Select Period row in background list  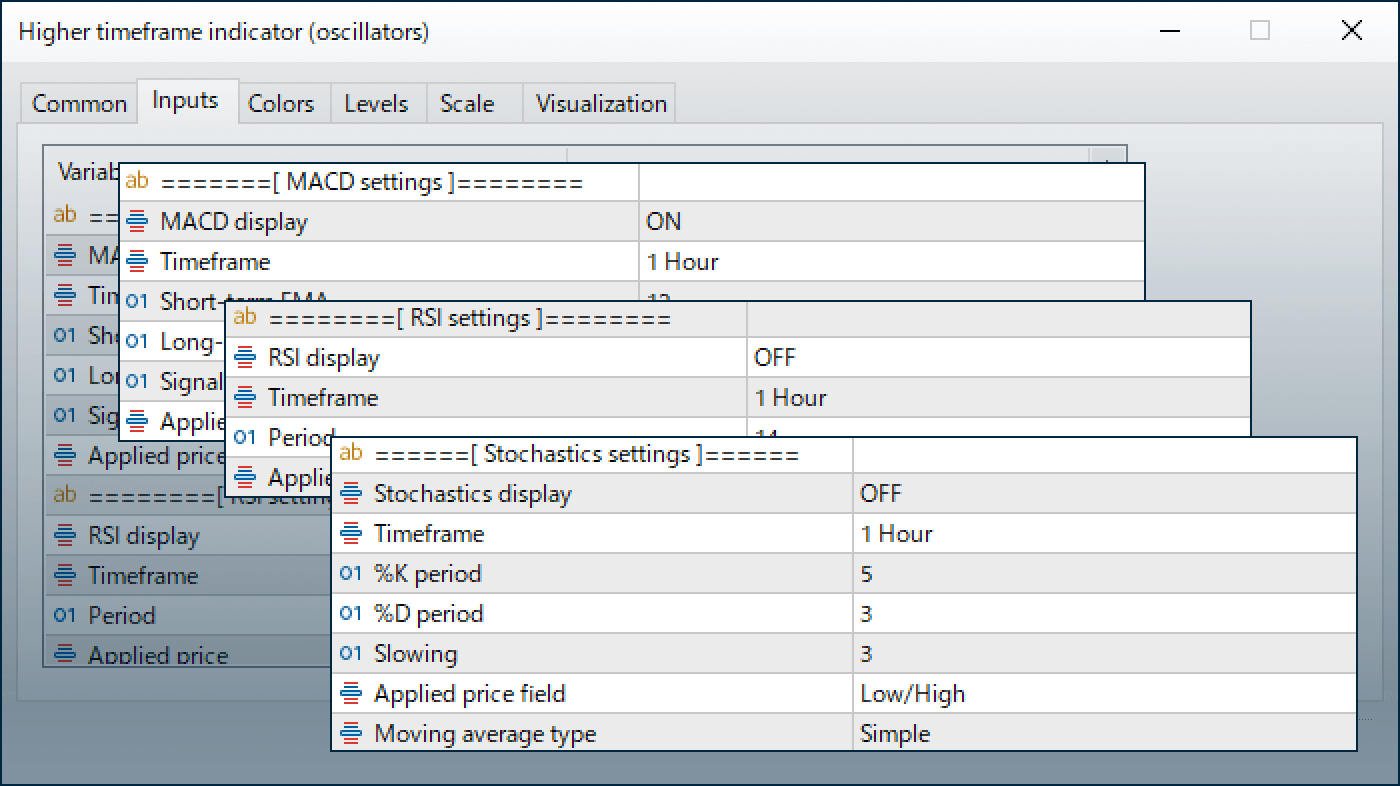click(188, 615)
